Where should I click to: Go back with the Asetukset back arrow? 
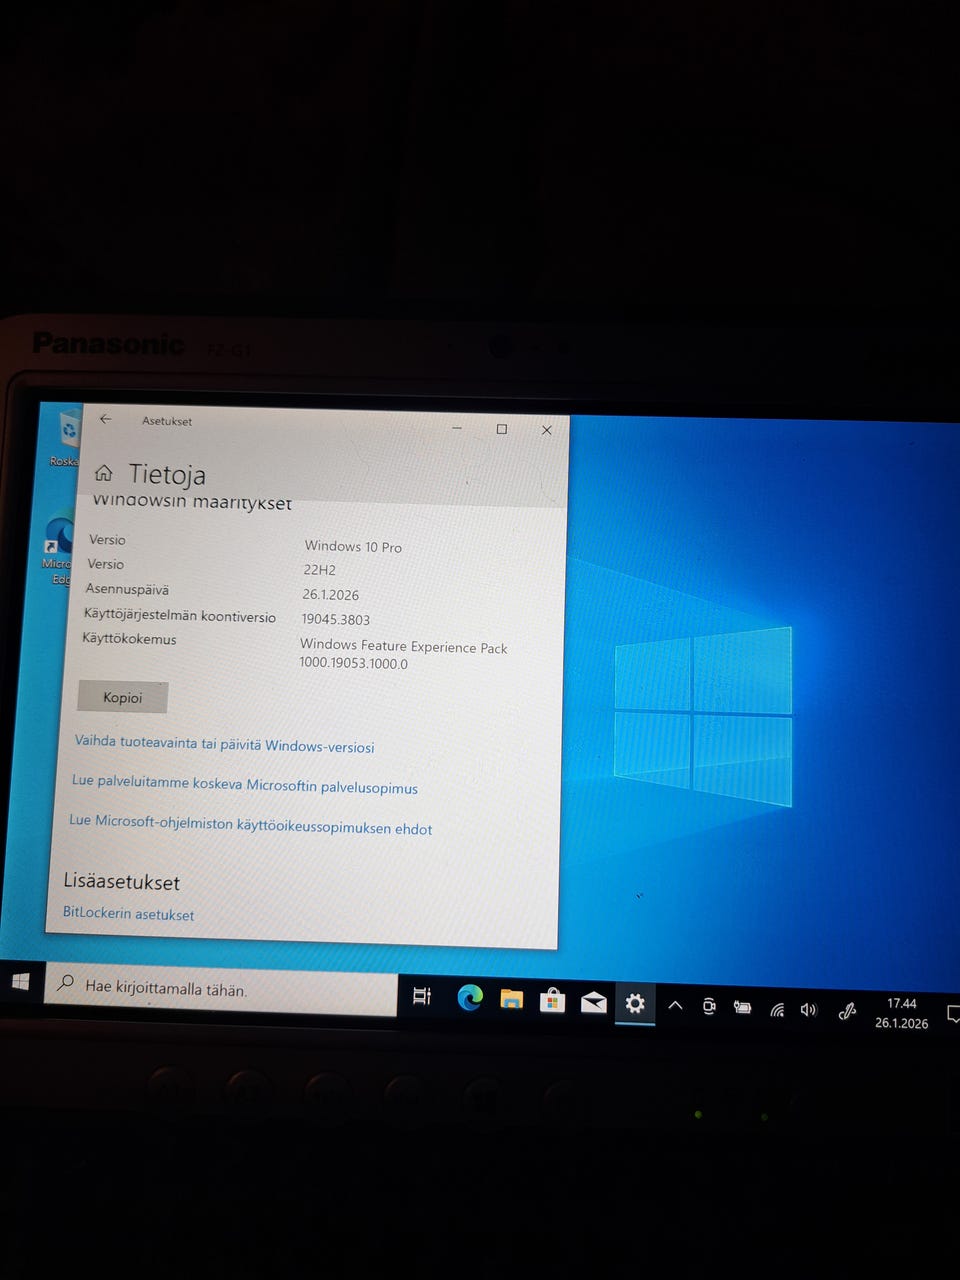(105, 419)
